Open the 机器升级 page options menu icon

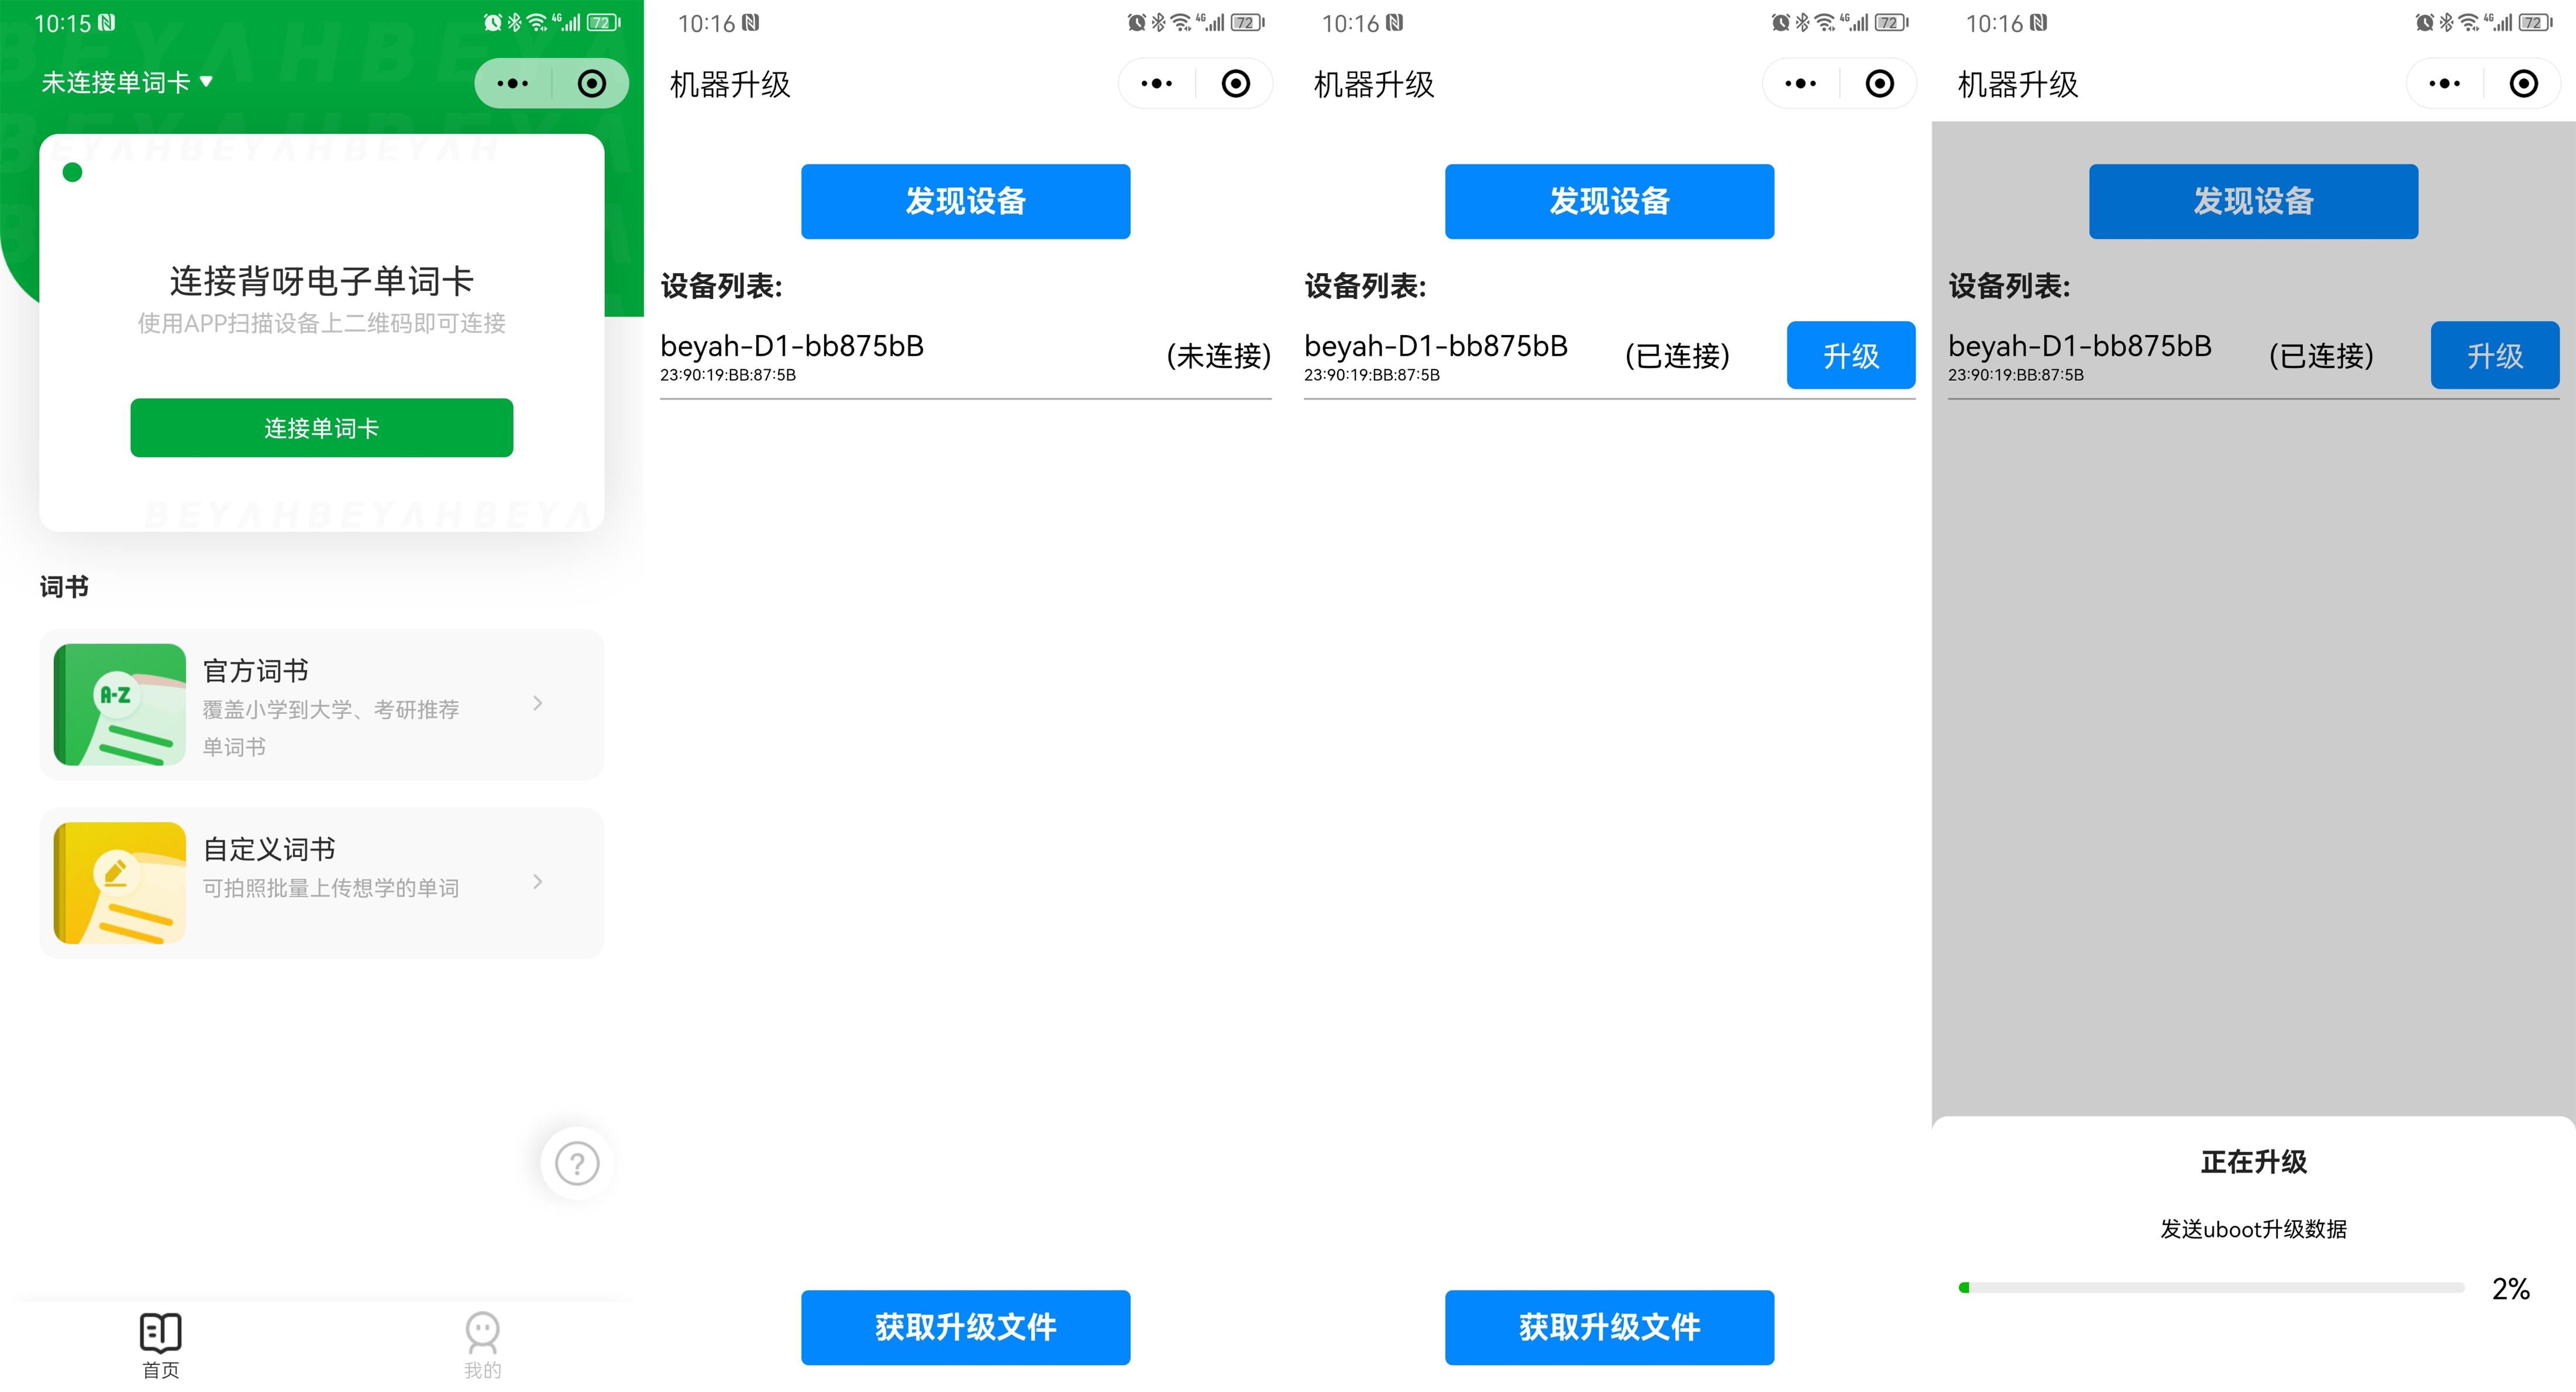pos(1156,83)
